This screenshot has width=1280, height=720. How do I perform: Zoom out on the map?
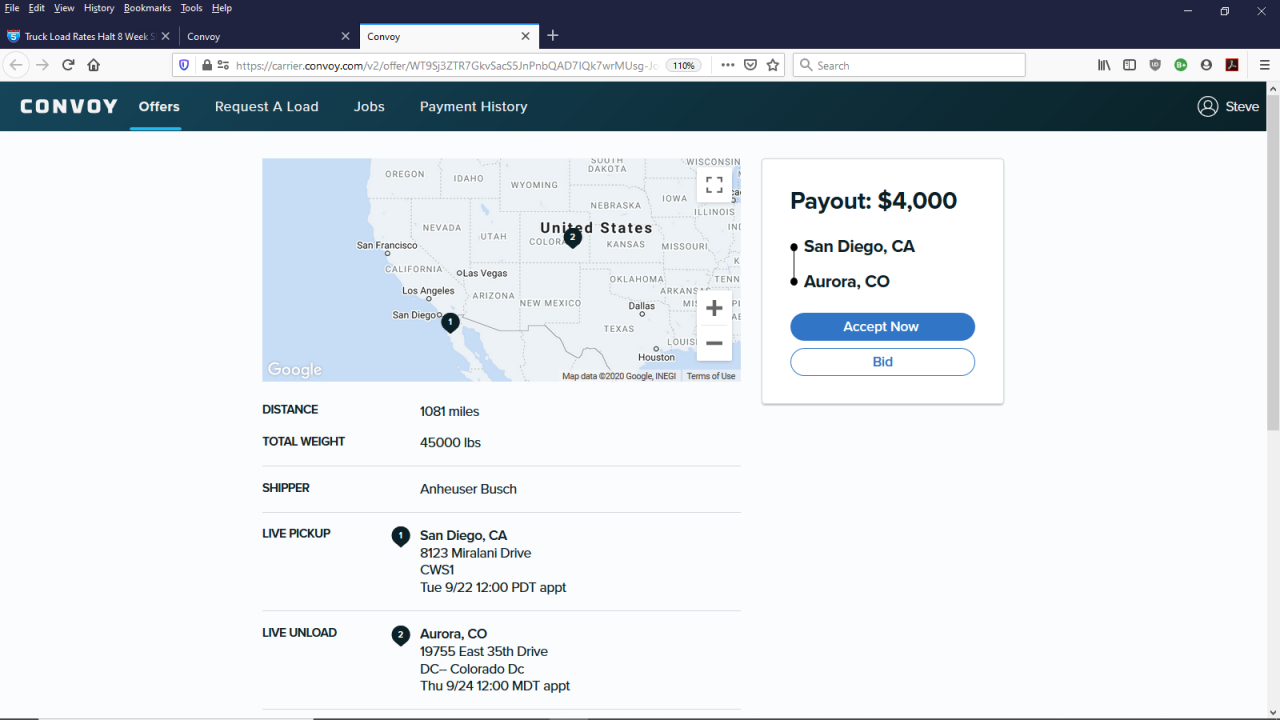714,343
